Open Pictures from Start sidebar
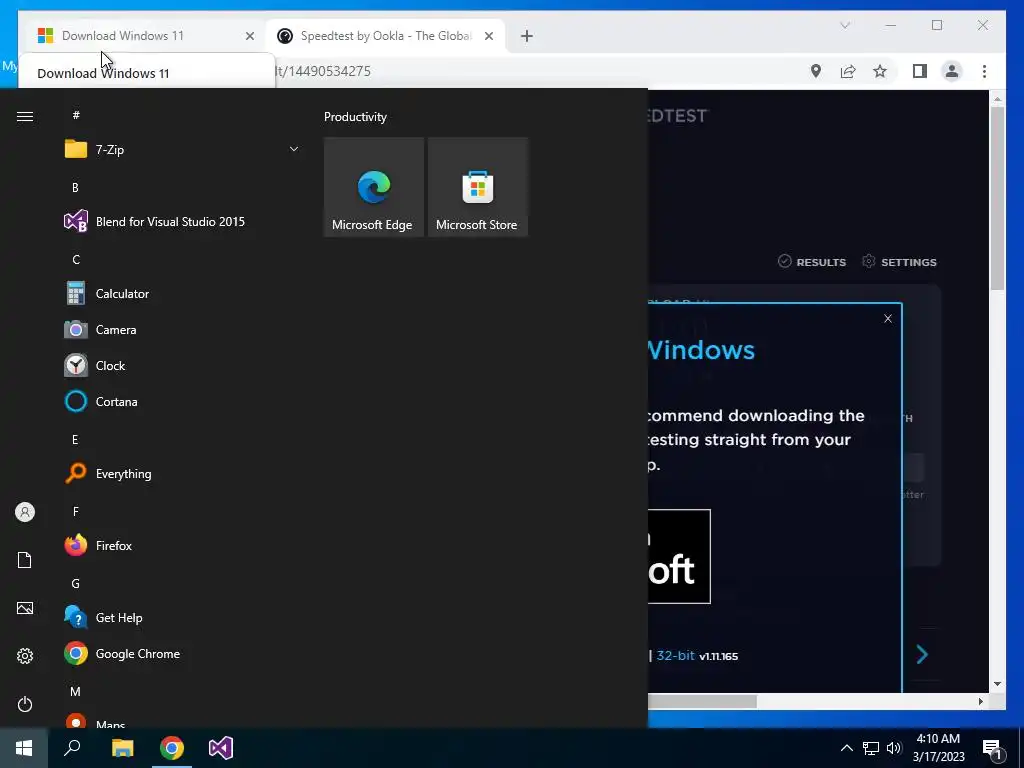The image size is (1024, 768). pyautogui.click(x=25, y=608)
